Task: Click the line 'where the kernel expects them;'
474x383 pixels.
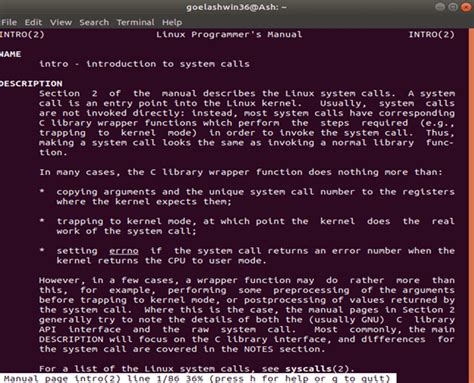Action: pos(144,202)
